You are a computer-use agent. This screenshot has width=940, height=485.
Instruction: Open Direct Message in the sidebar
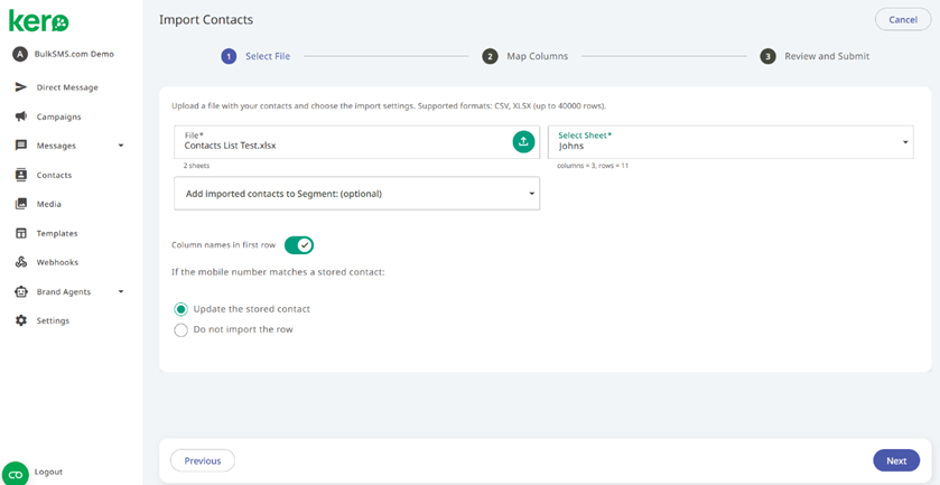[67, 88]
